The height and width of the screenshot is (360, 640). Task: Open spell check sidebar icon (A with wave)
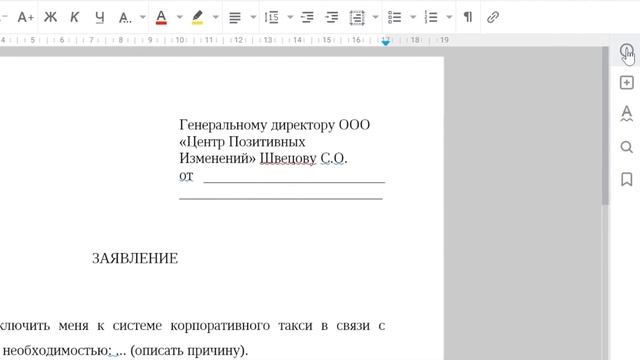(x=627, y=114)
